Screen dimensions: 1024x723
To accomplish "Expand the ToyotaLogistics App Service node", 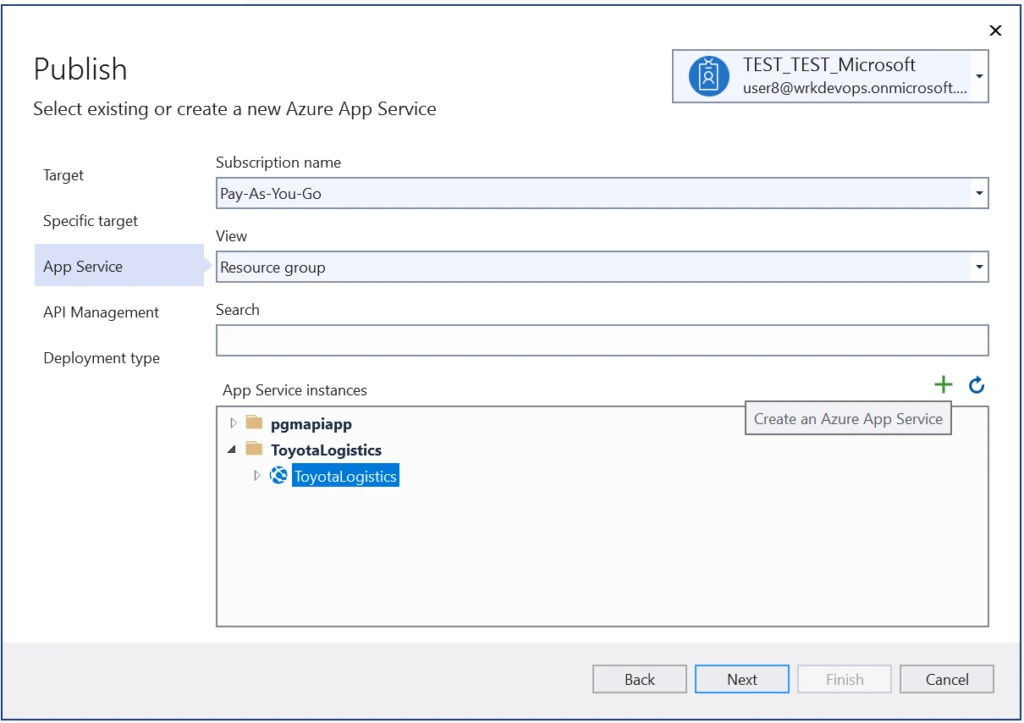I will 256,475.
